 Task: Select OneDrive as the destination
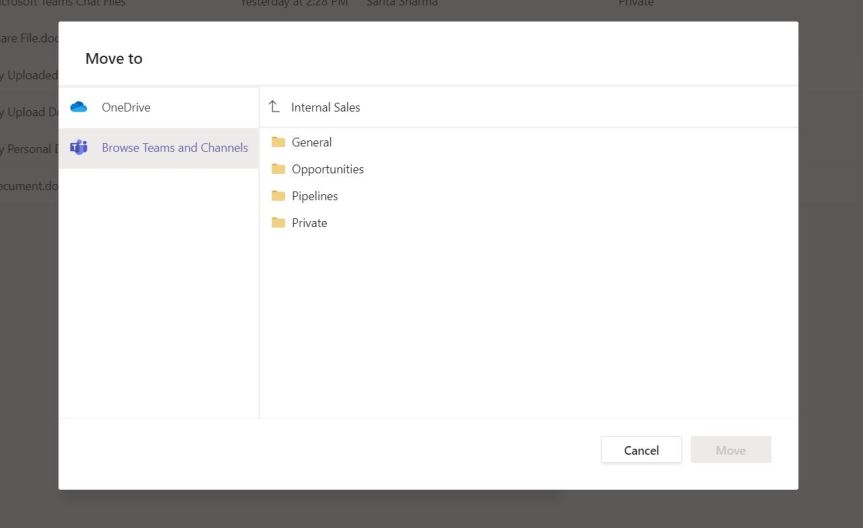click(126, 107)
